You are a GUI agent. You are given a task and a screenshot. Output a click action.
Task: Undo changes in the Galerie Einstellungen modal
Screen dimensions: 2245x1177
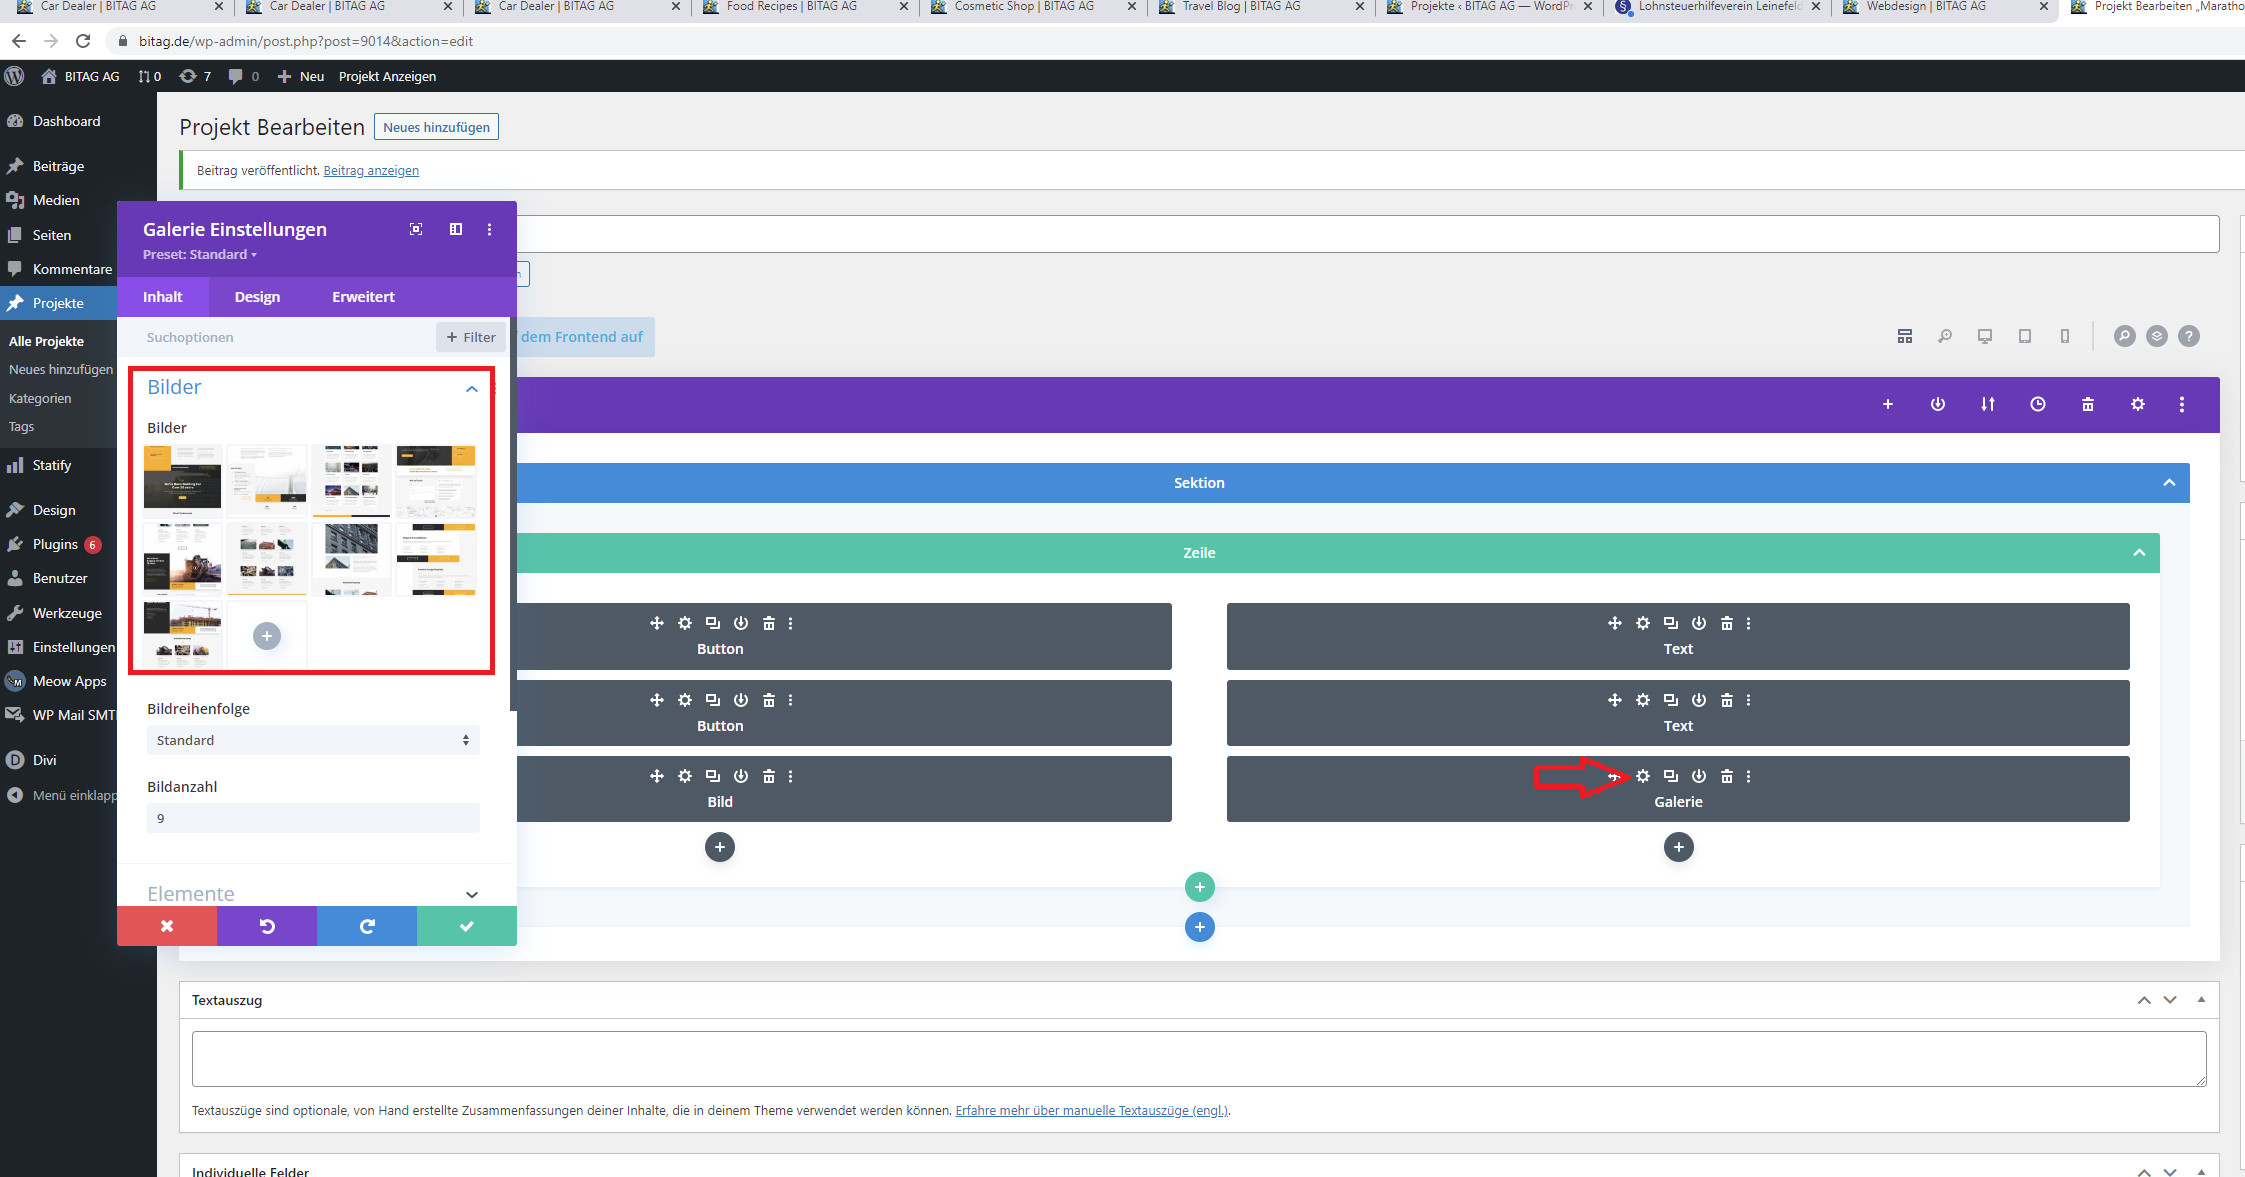266,925
